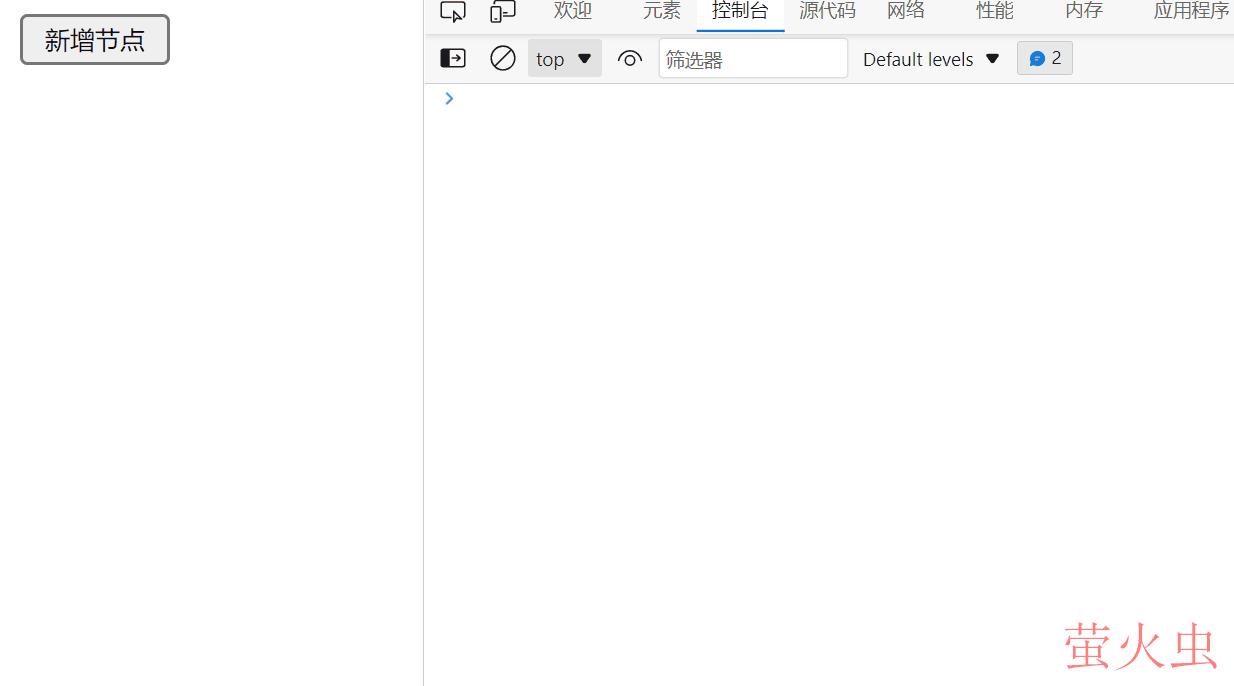
Task: Click the inspect element picker icon
Action: point(453,12)
